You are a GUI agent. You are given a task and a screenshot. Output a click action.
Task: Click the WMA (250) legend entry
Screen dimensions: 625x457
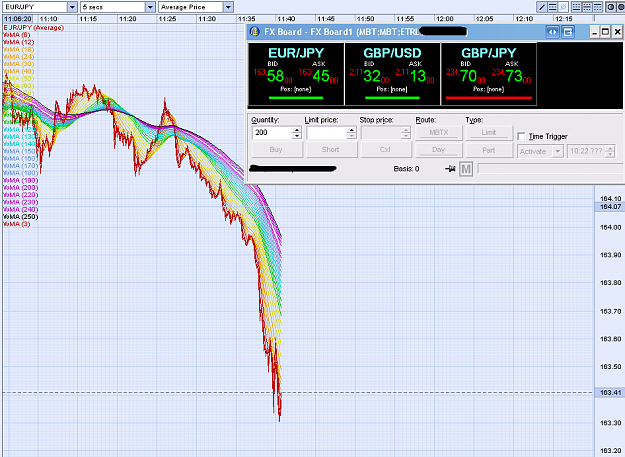(x=20, y=217)
